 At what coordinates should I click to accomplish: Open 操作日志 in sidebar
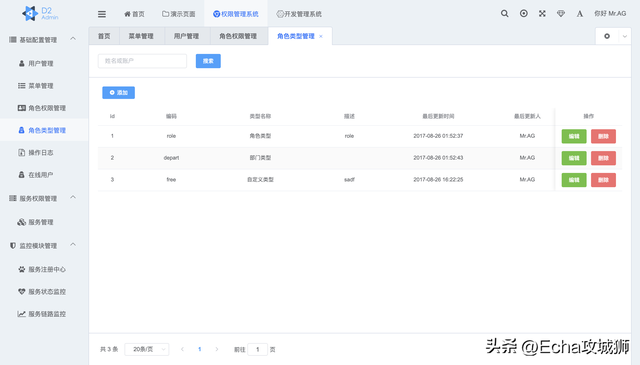pos(44,152)
